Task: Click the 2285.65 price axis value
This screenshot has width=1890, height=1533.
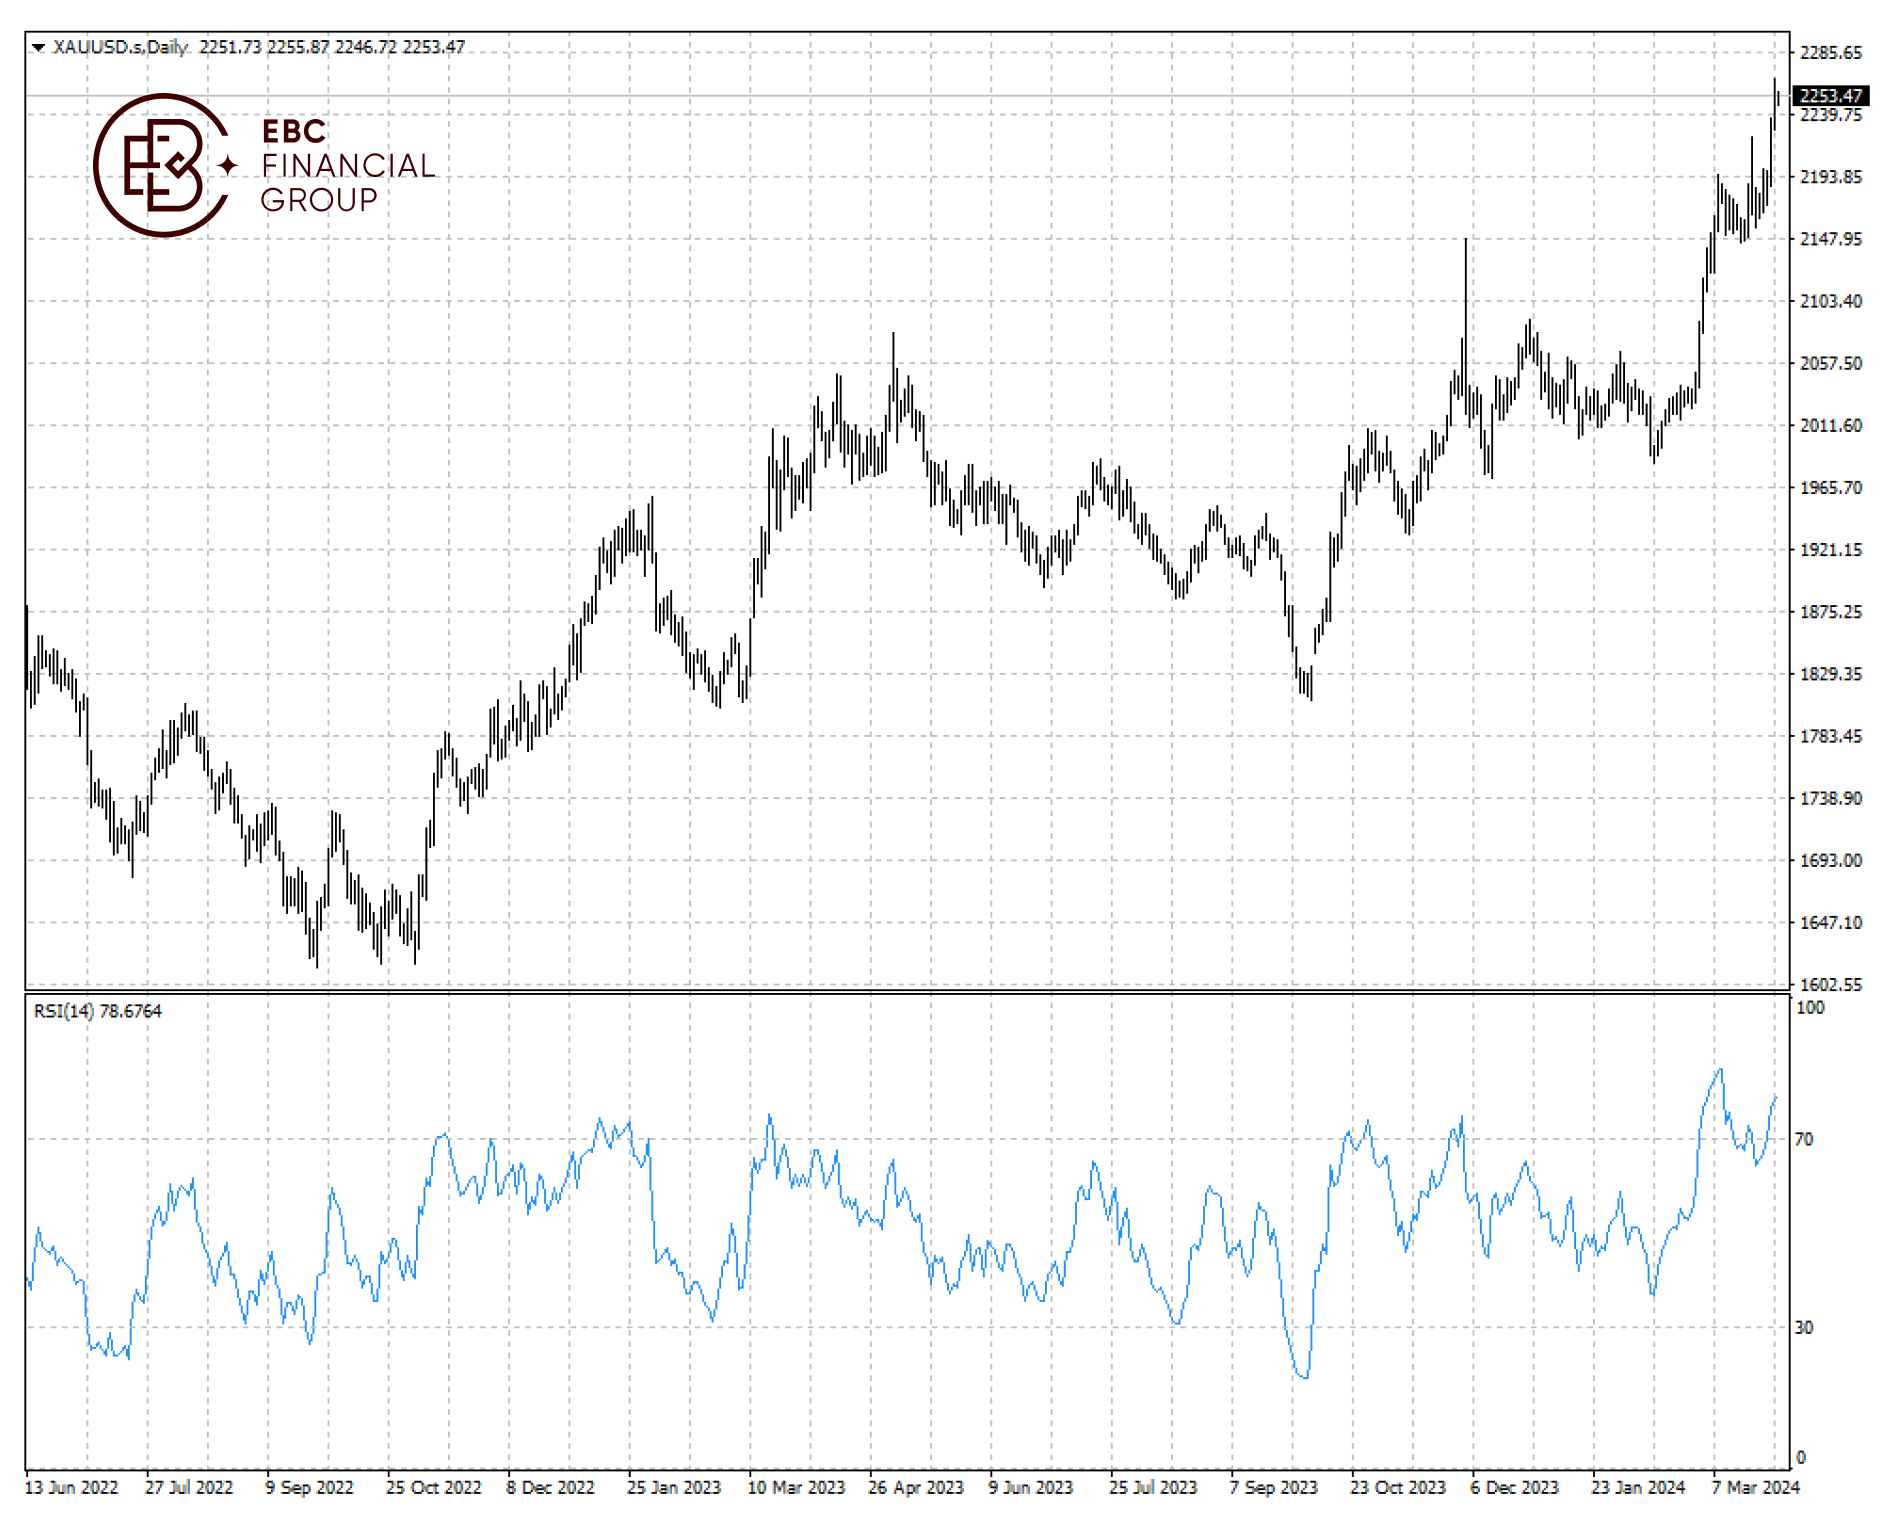Action: click(1831, 53)
